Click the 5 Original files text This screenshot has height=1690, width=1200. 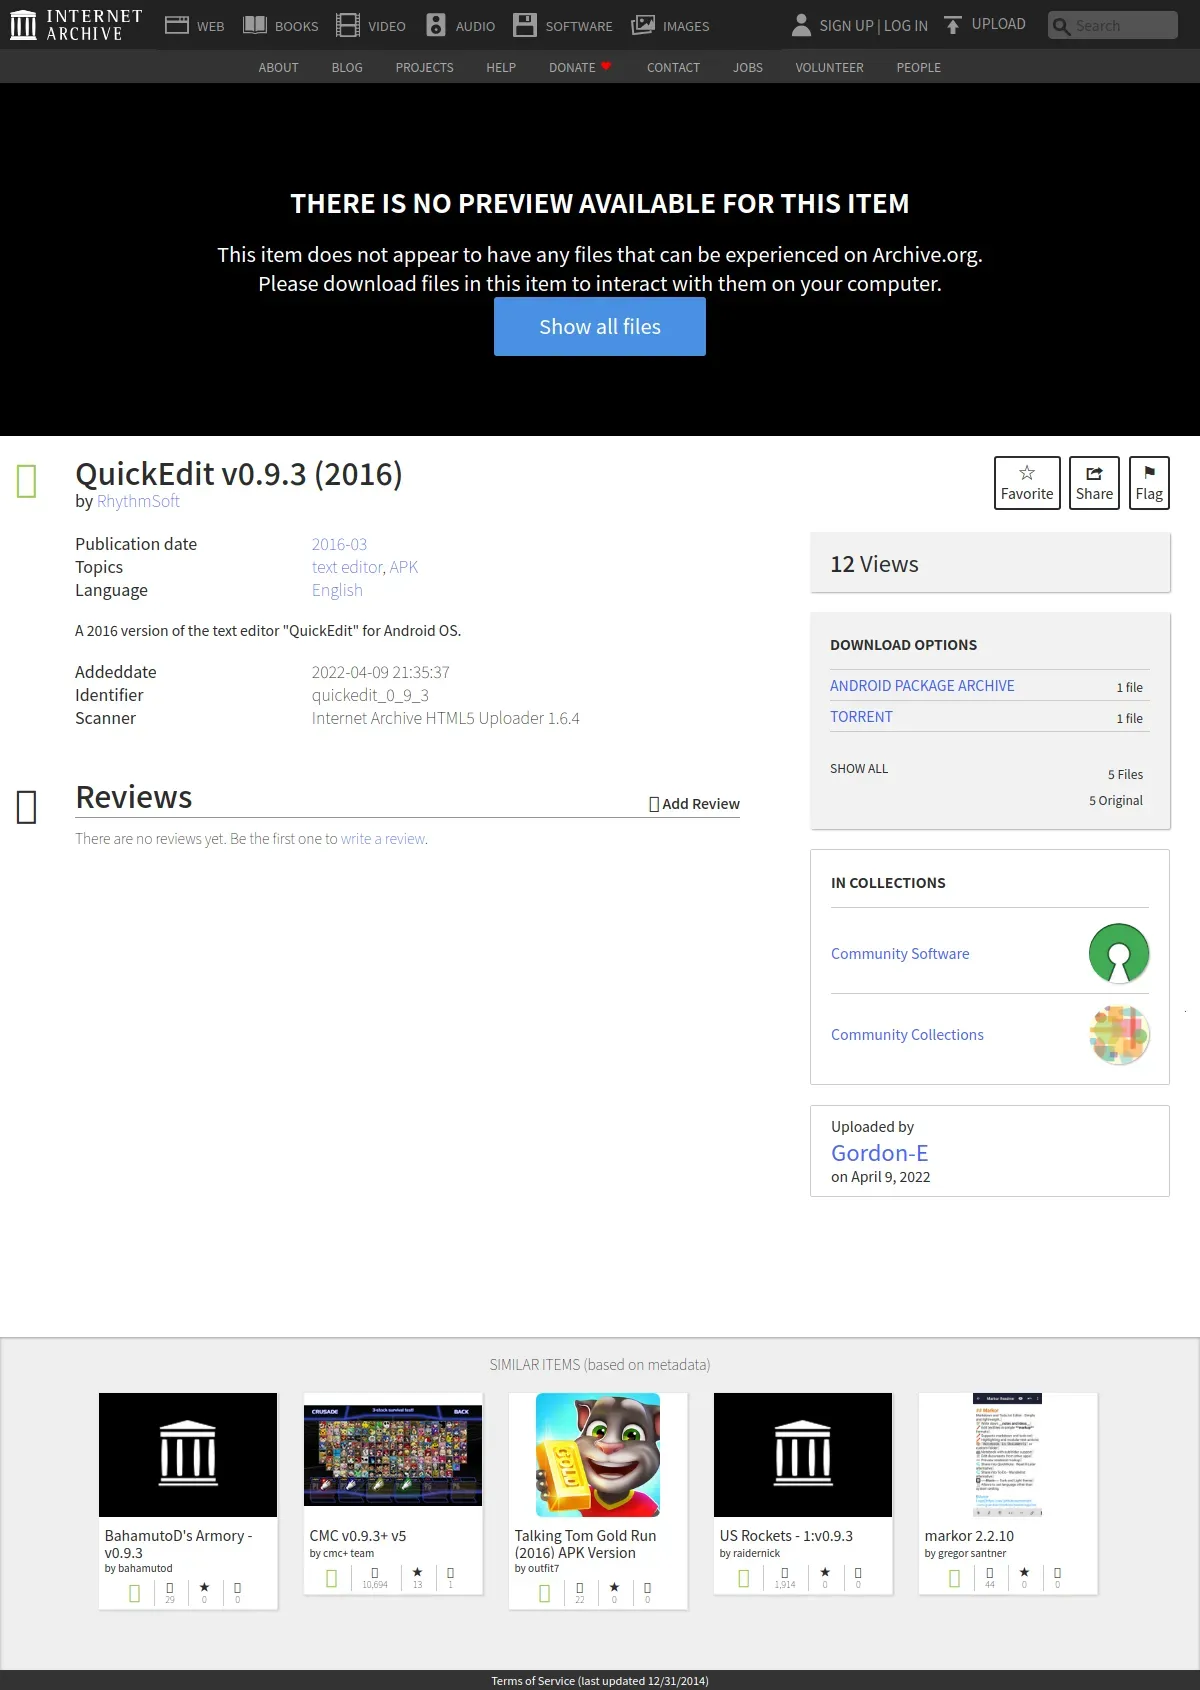click(1115, 800)
